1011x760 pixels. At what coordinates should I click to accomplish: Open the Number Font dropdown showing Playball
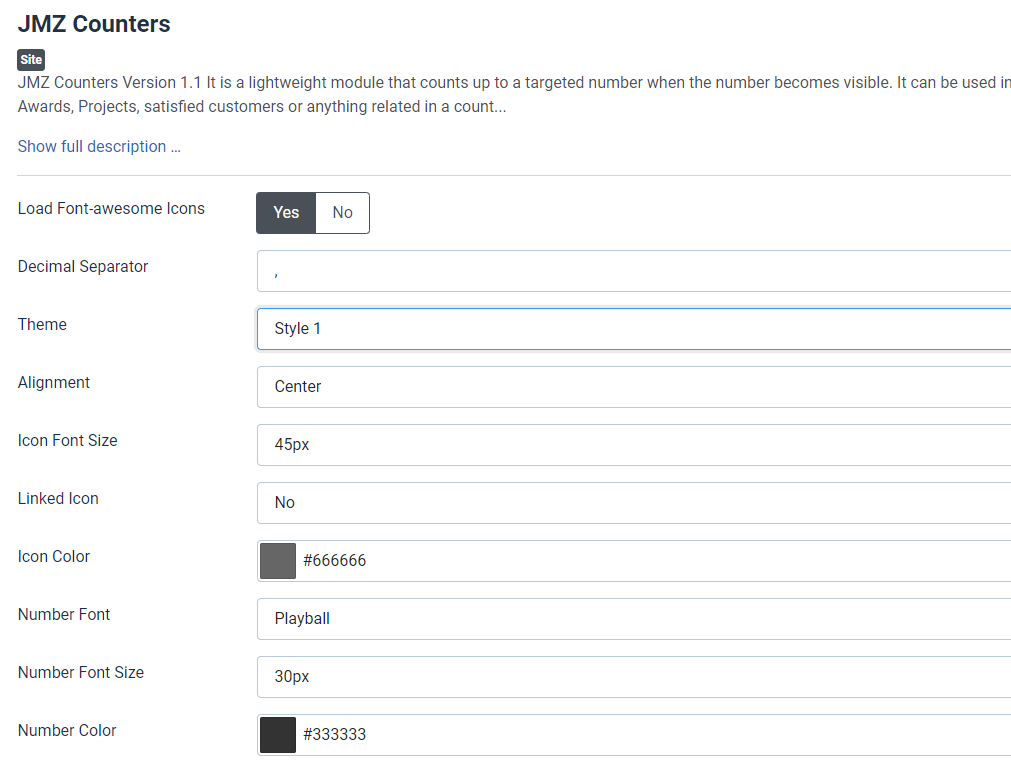click(634, 619)
